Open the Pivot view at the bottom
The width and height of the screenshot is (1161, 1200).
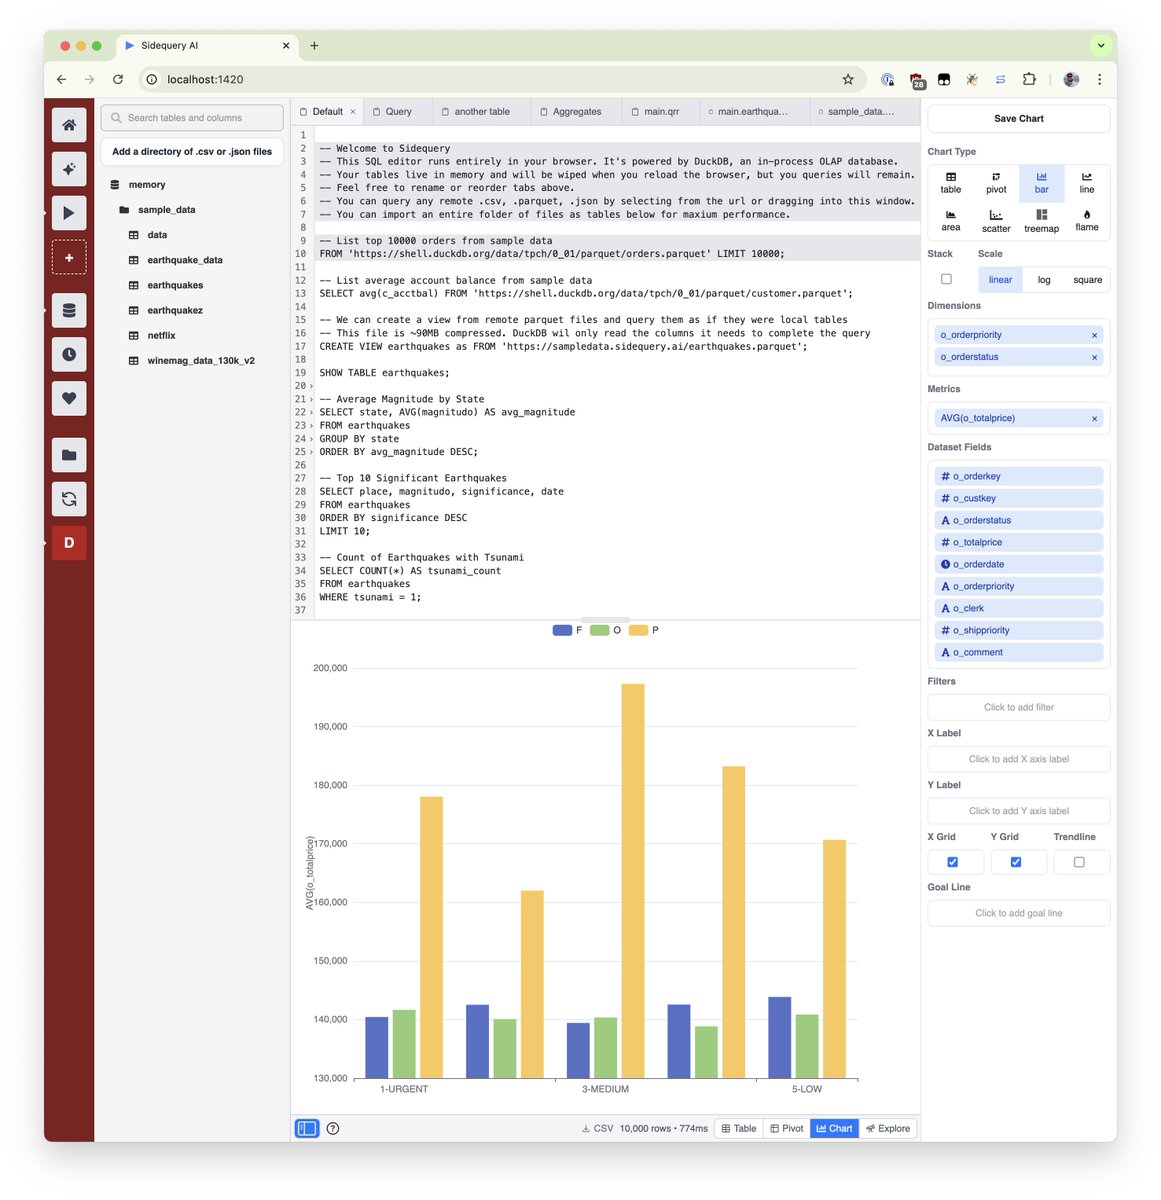click(x=786, y=1127)
